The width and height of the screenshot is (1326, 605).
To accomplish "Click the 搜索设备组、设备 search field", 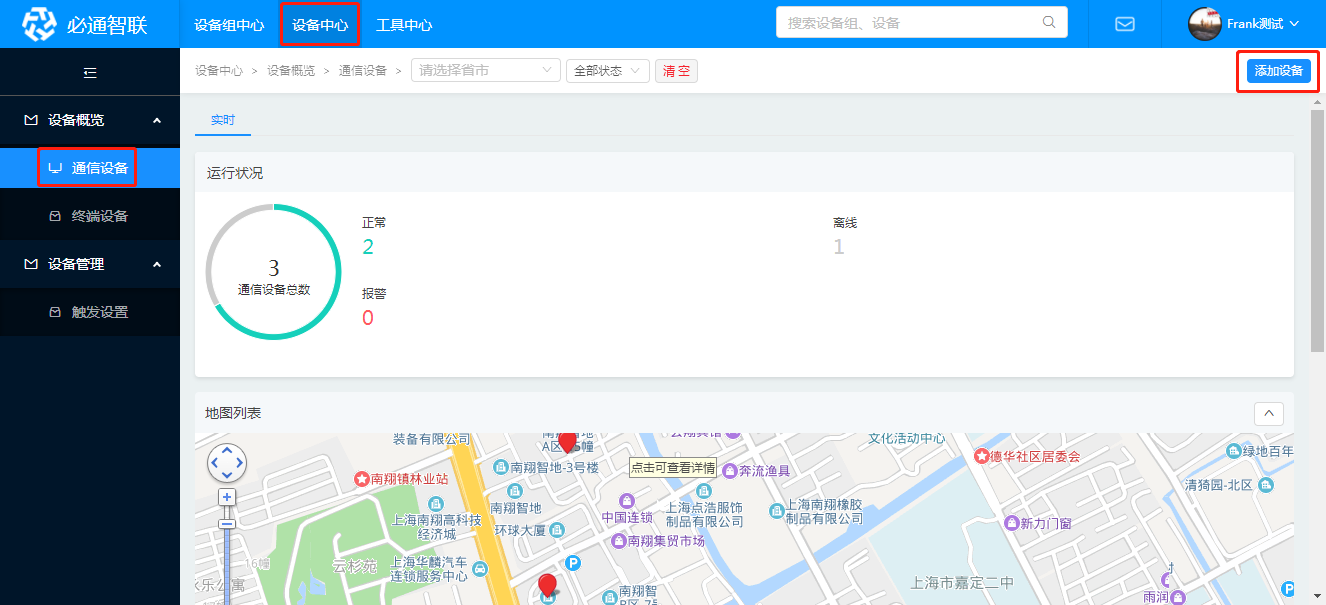I will (x=908, y=22).
